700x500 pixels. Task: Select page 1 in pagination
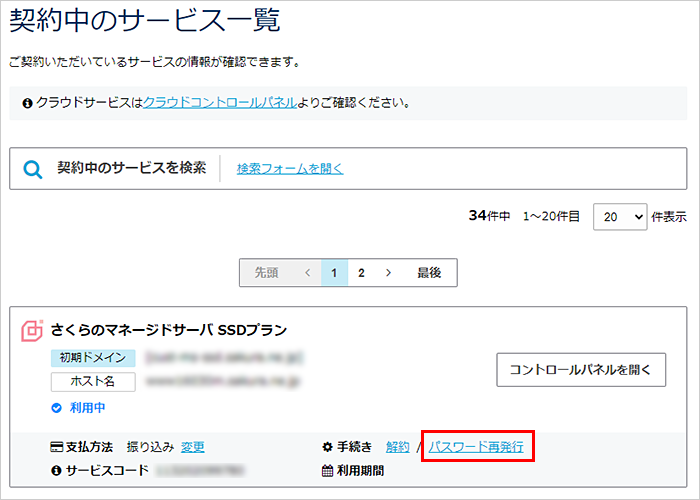tap(334, 272)
